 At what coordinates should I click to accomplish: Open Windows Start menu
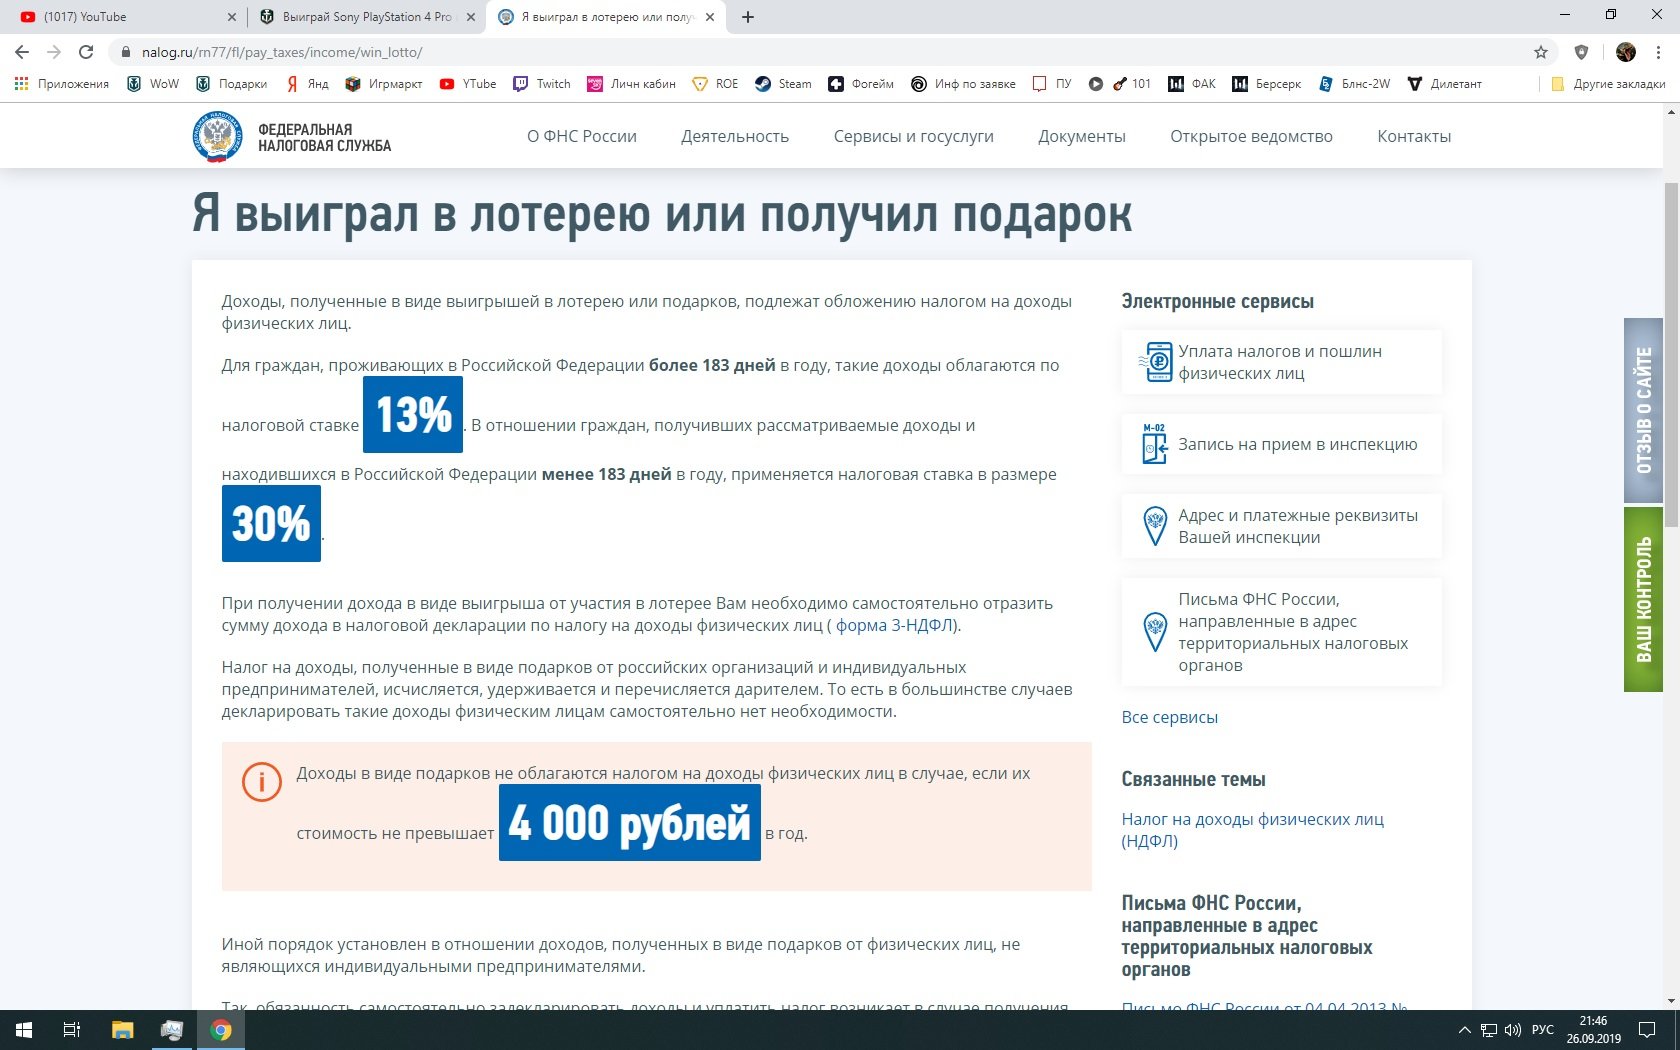24,1030
